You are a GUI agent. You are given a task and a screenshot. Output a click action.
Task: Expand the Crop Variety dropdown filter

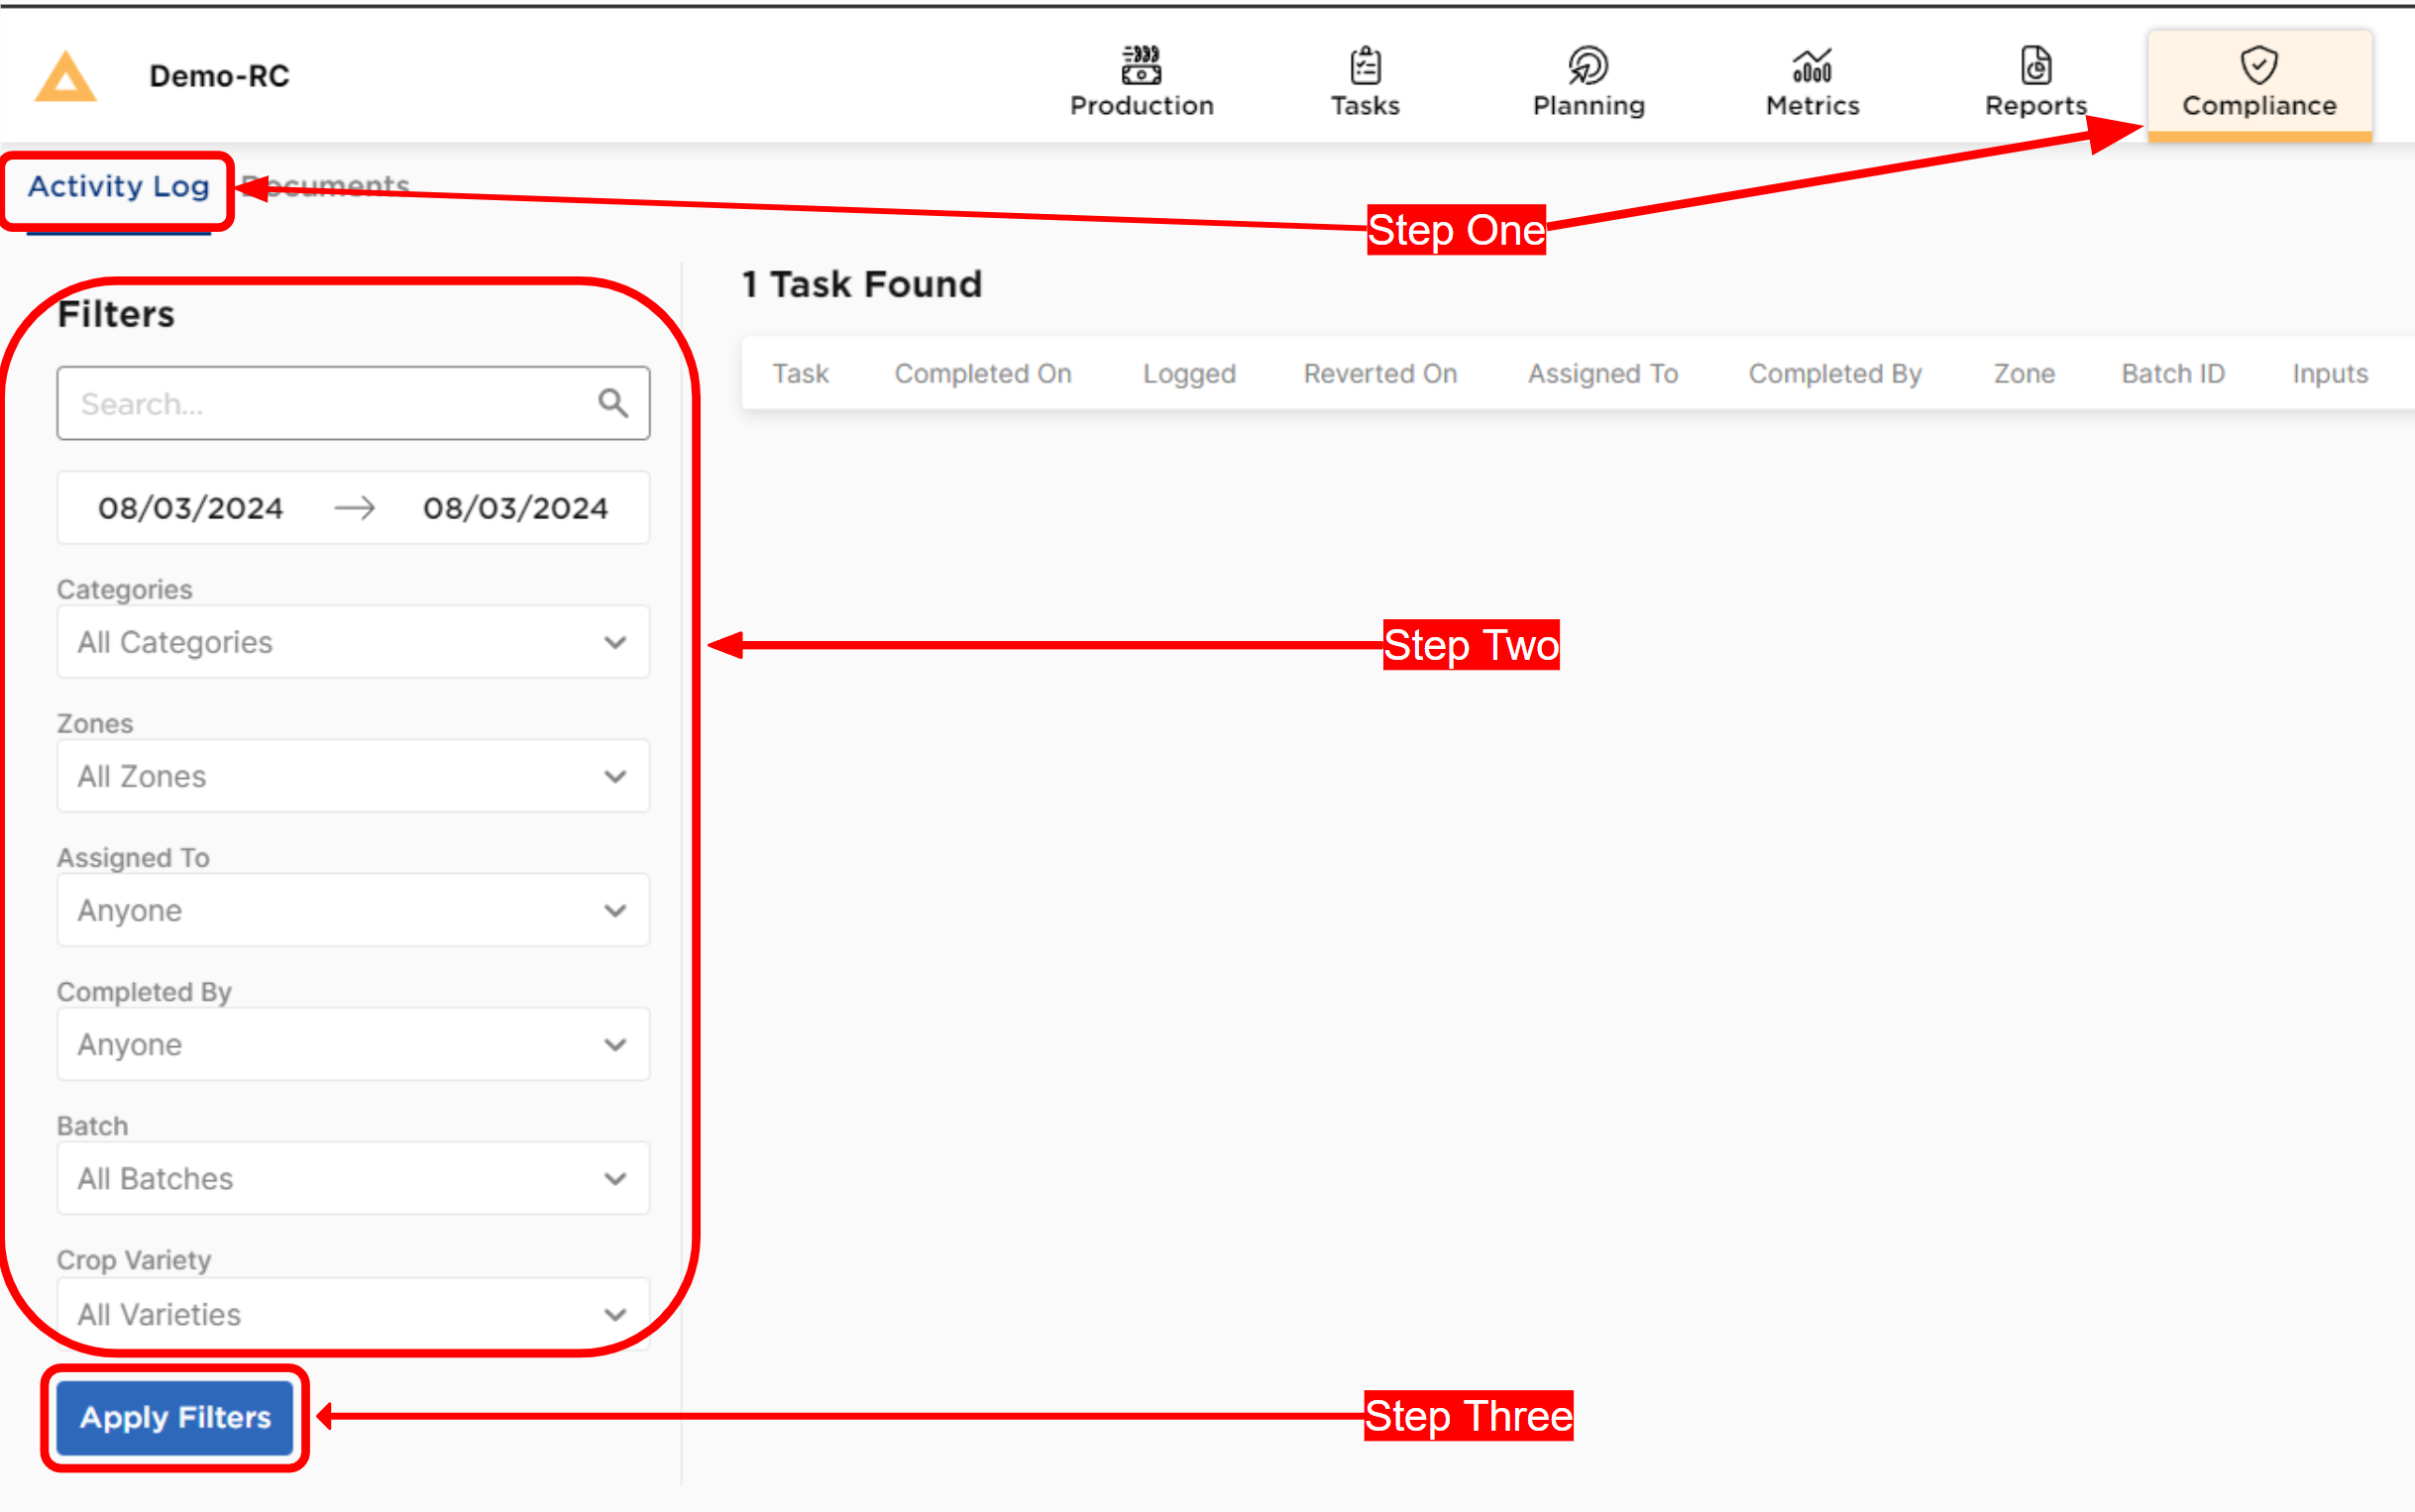tap(350, 1312)
